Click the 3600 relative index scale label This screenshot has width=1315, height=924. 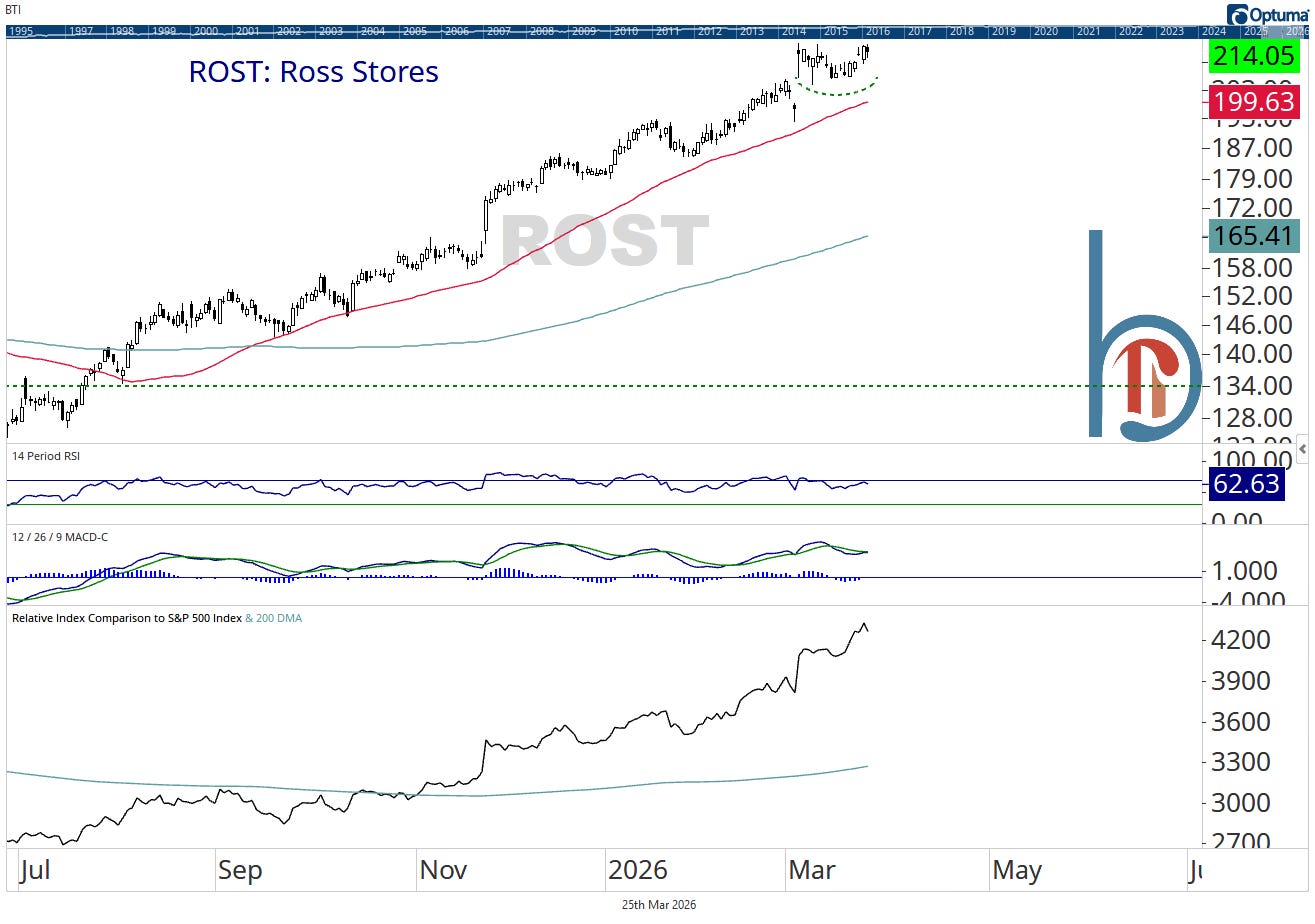click(1241, 722)
